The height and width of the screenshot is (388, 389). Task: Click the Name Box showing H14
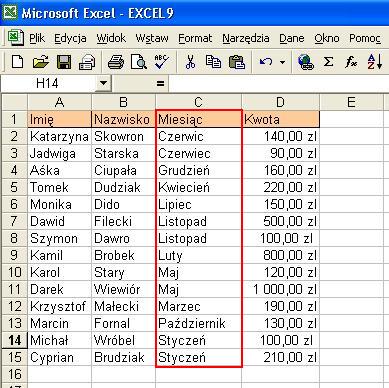pos(48,83)
